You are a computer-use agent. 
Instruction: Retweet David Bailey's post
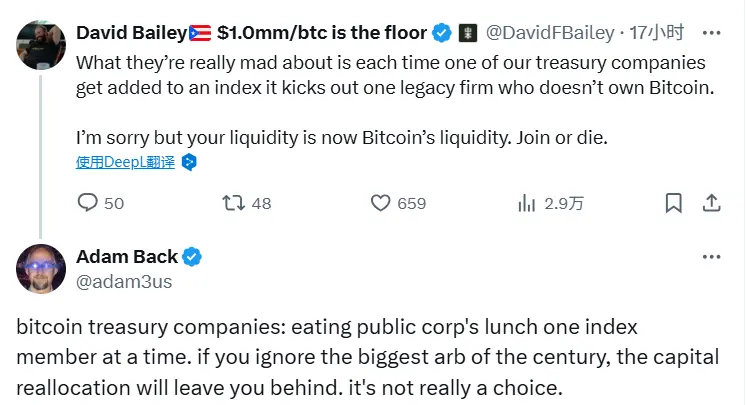pyautogui.click(x=234, y=203)
